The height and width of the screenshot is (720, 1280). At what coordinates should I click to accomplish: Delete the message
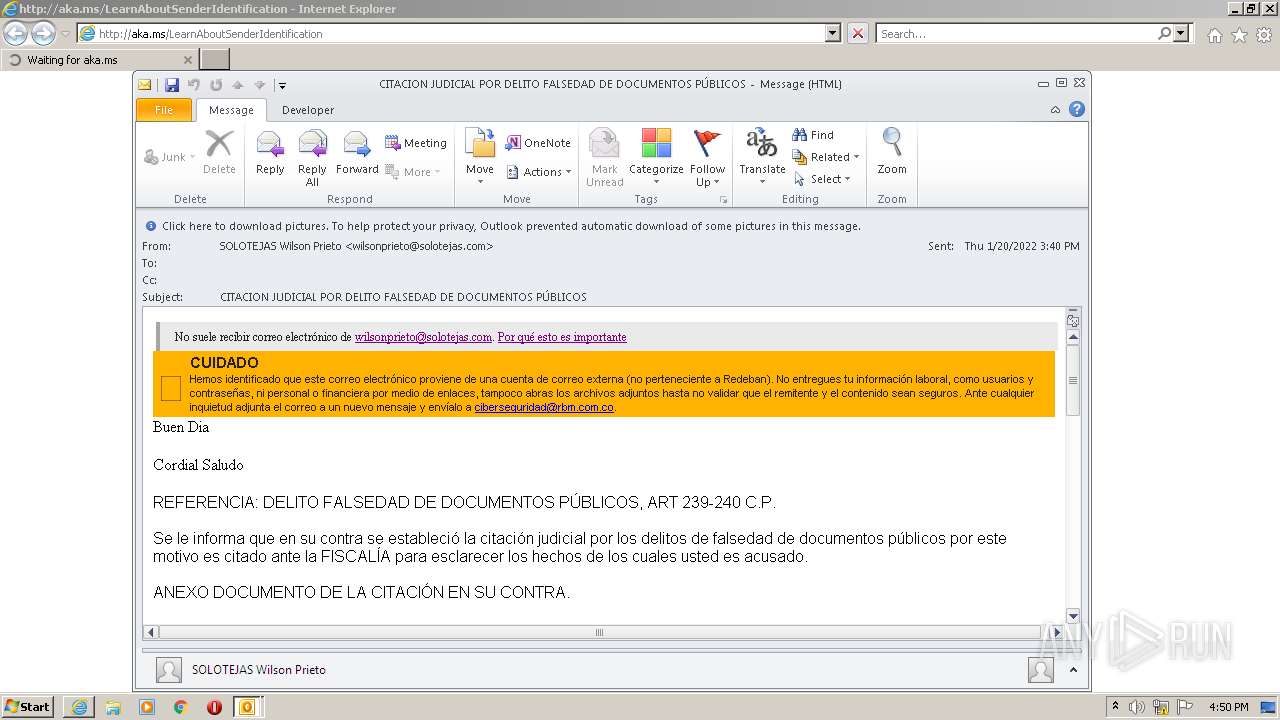[x=219, y=154]
